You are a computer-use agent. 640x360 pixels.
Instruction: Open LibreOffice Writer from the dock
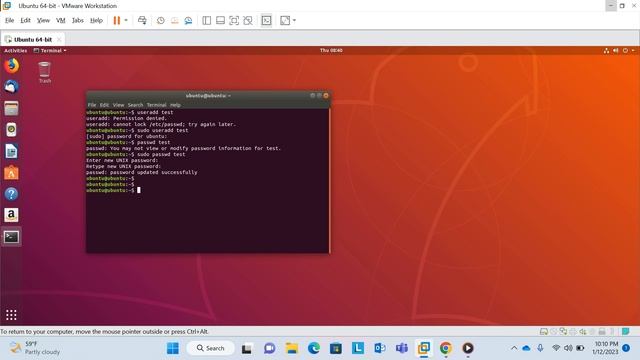[11, 151]
